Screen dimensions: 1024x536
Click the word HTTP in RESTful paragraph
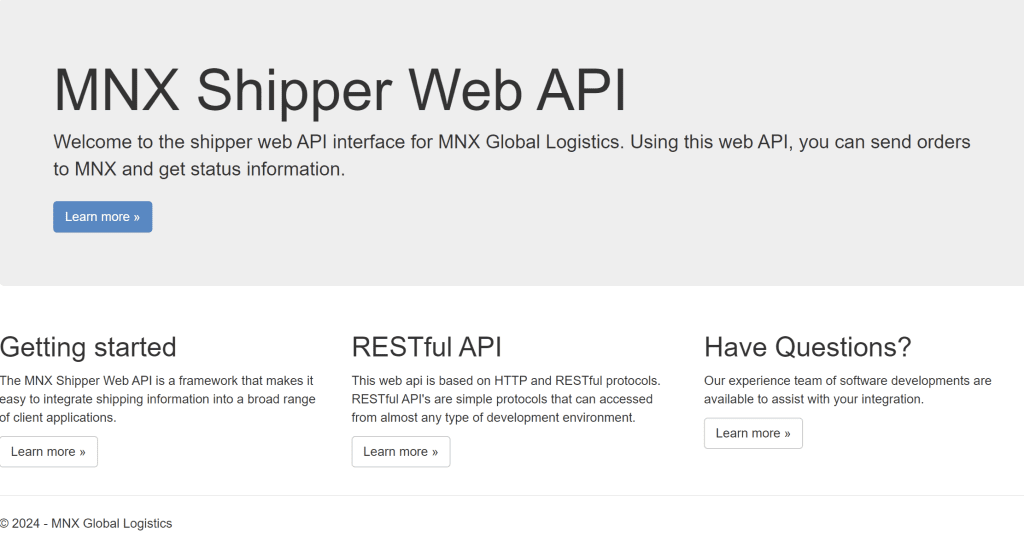point(510,381)
